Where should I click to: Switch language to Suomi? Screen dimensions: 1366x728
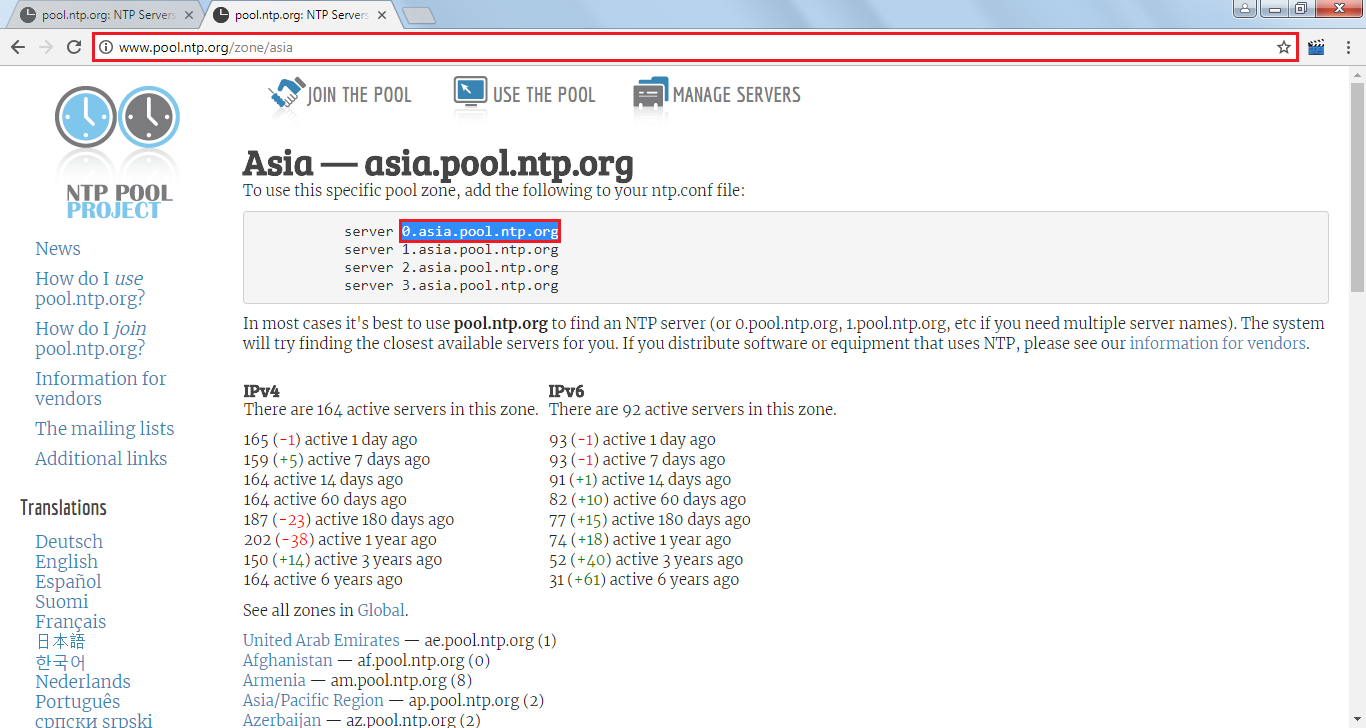[62, 602]
